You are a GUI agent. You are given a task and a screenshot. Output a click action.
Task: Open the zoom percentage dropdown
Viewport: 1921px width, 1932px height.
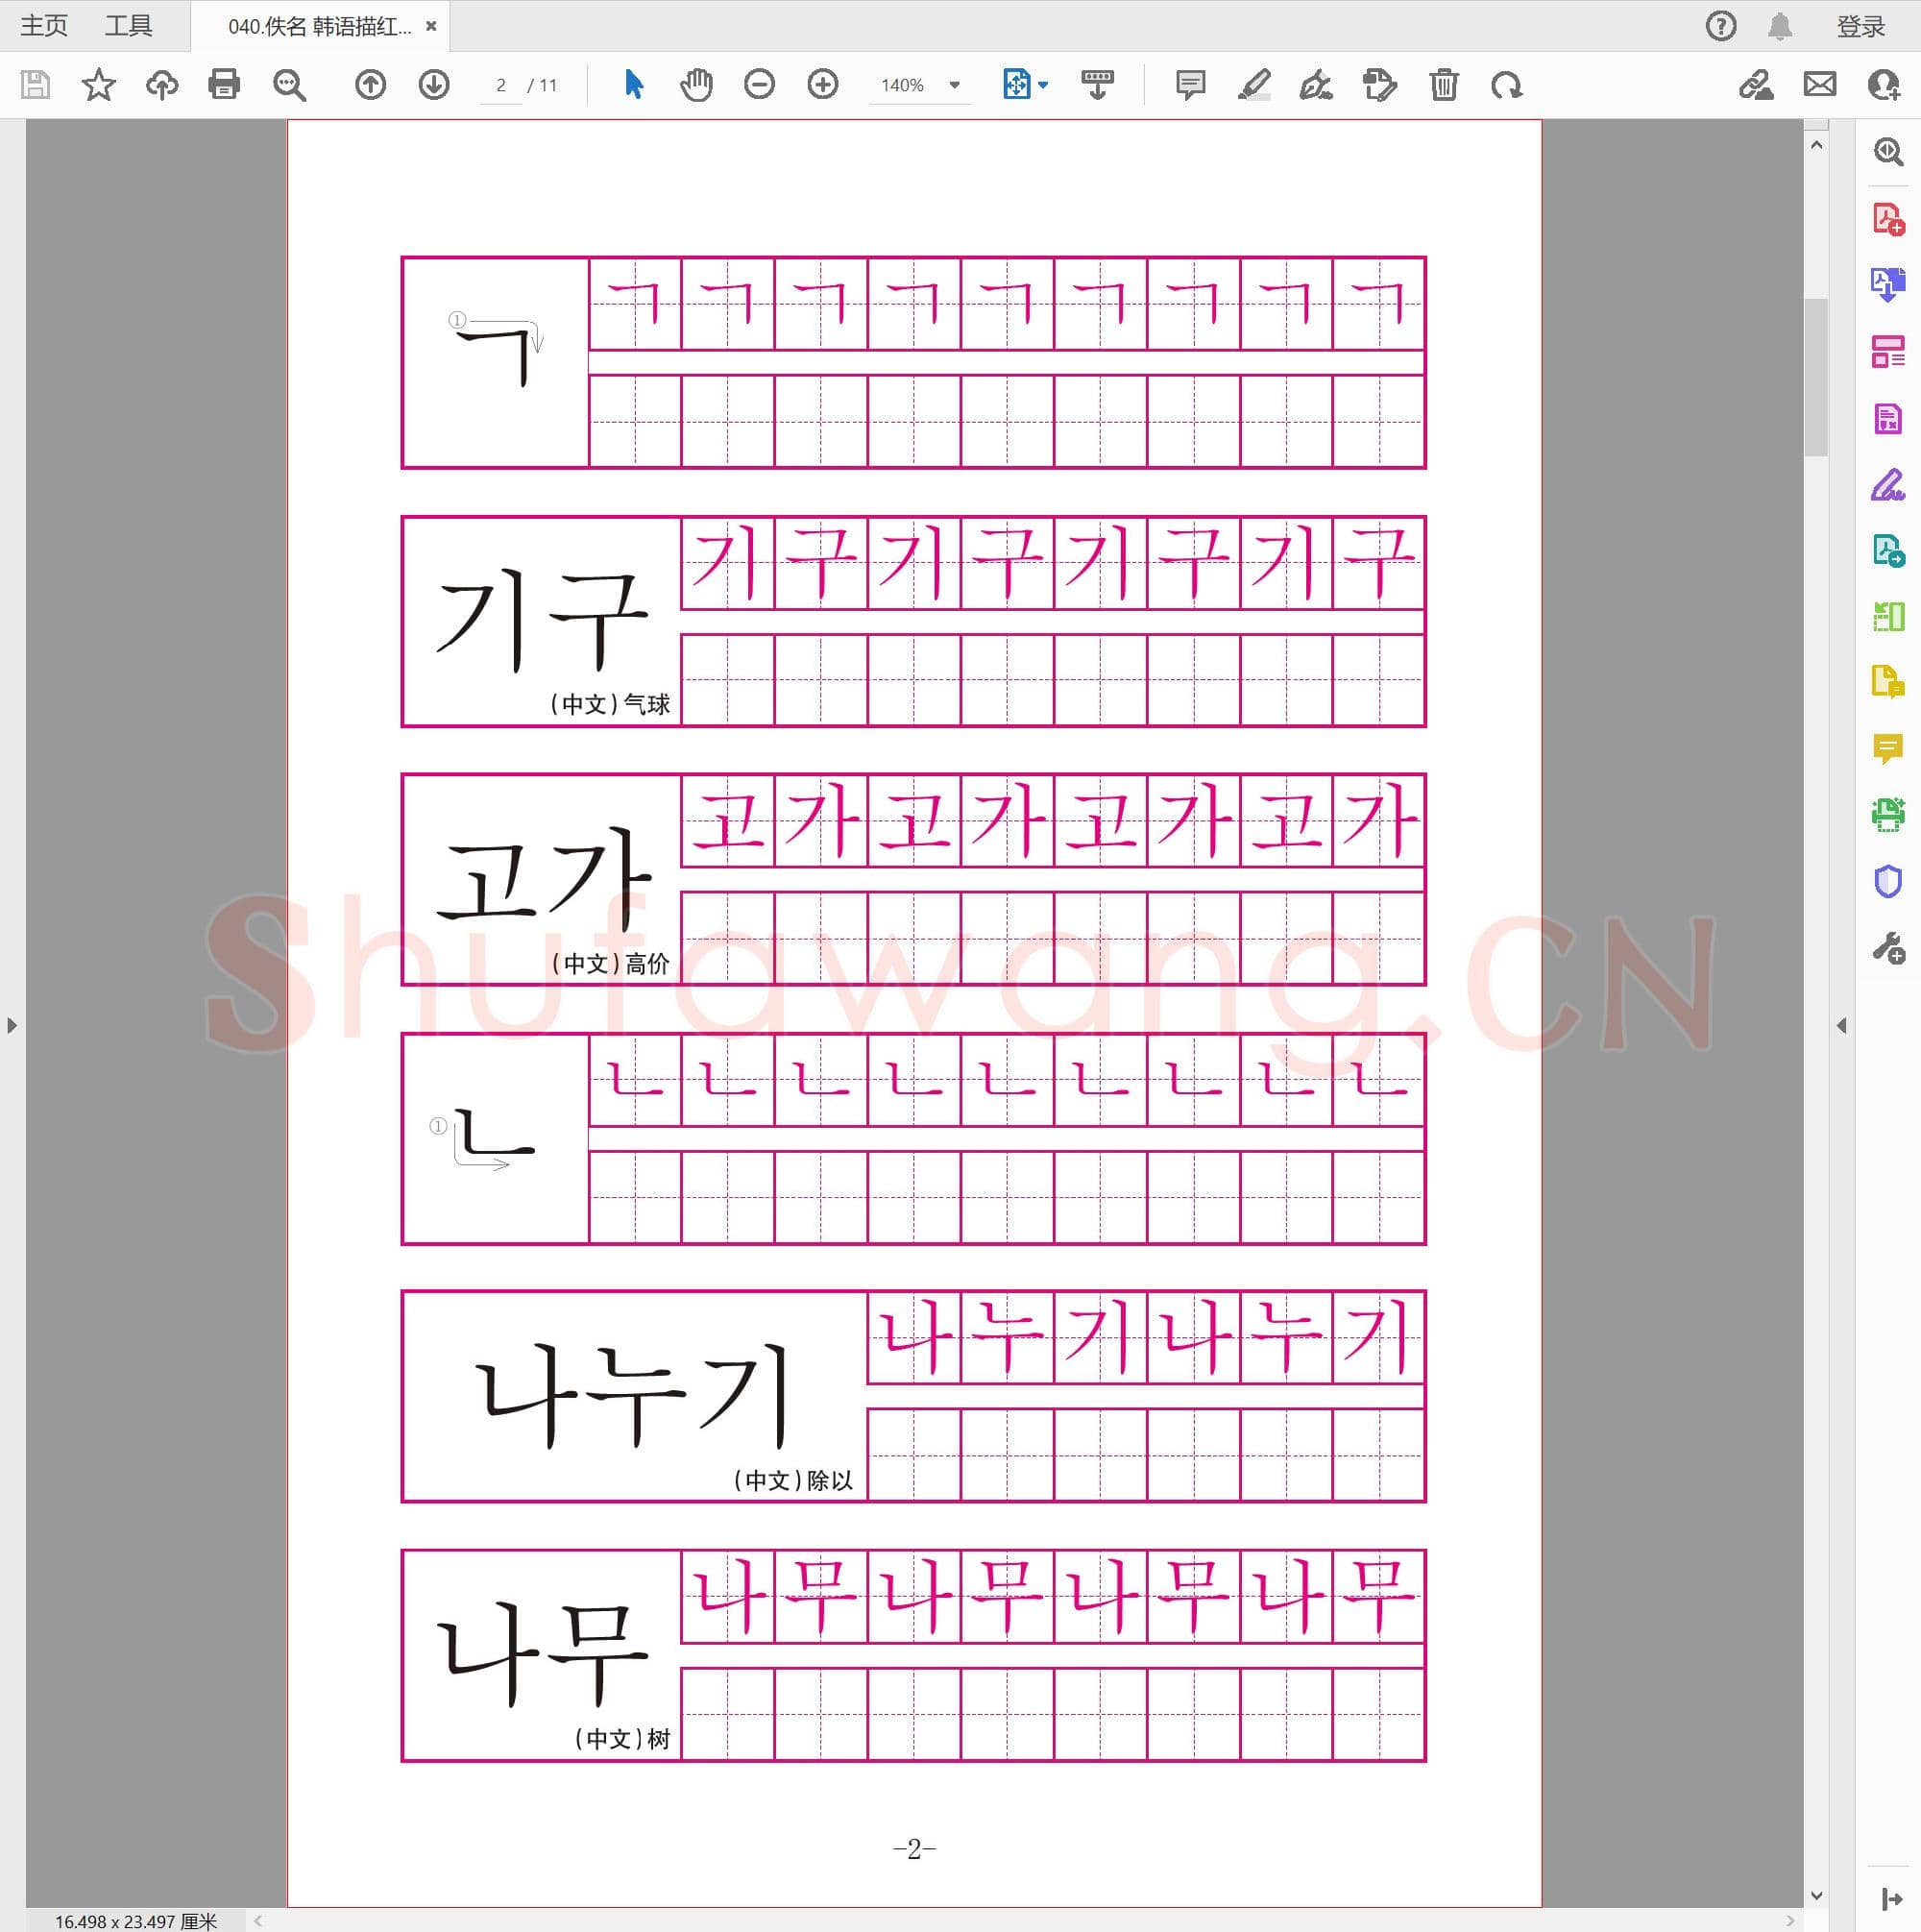pyautogui.click(x=954, y=85)
